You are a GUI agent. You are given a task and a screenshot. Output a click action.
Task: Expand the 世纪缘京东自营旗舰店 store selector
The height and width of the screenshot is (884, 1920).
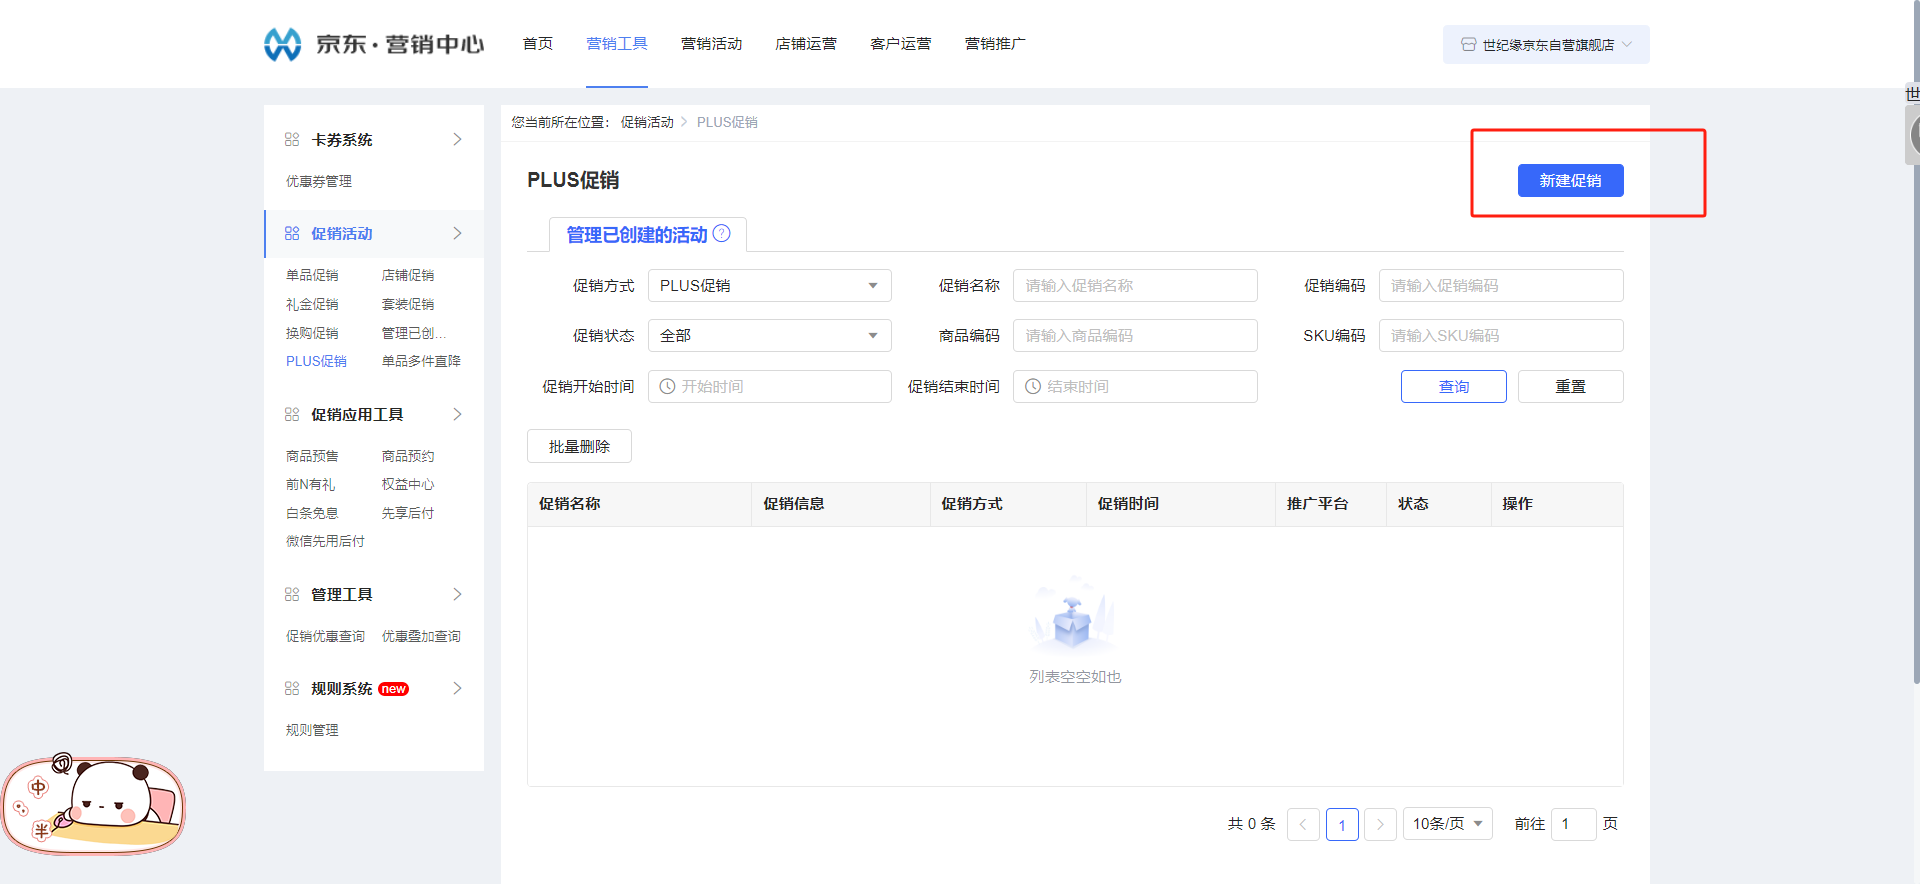(1546, 45)
